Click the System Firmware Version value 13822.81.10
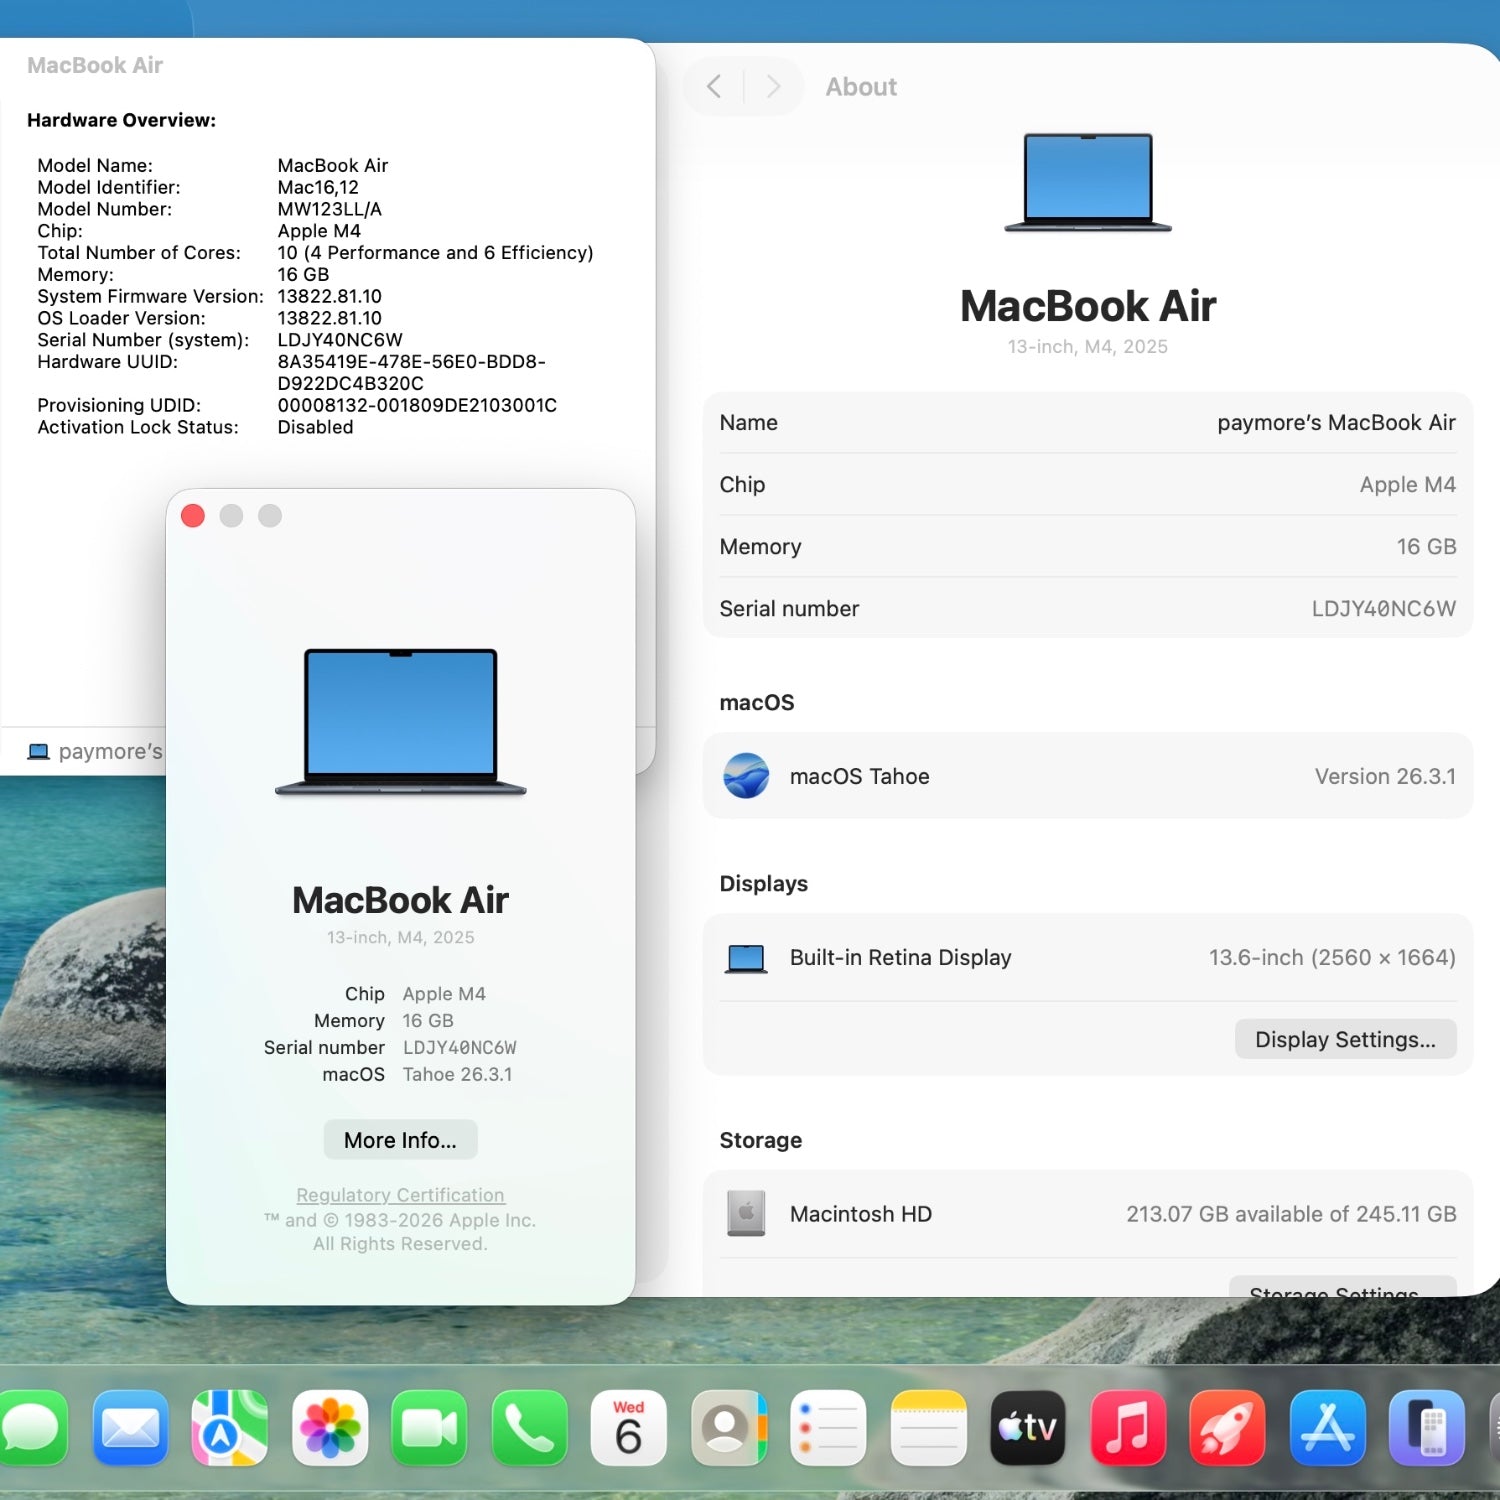Screen dimensions: 1500x1500 (x=329, y=296)
